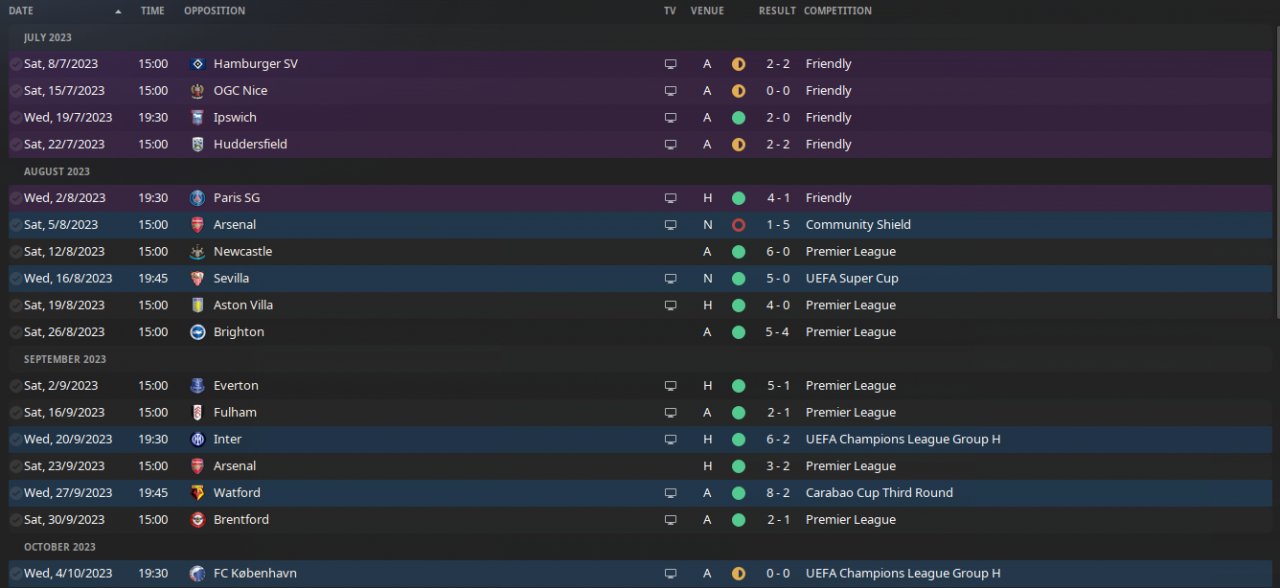Viewport: 1280px width, 588px height.
Task: Click the TV icon in the Inter row
Action: click(670, 440)
